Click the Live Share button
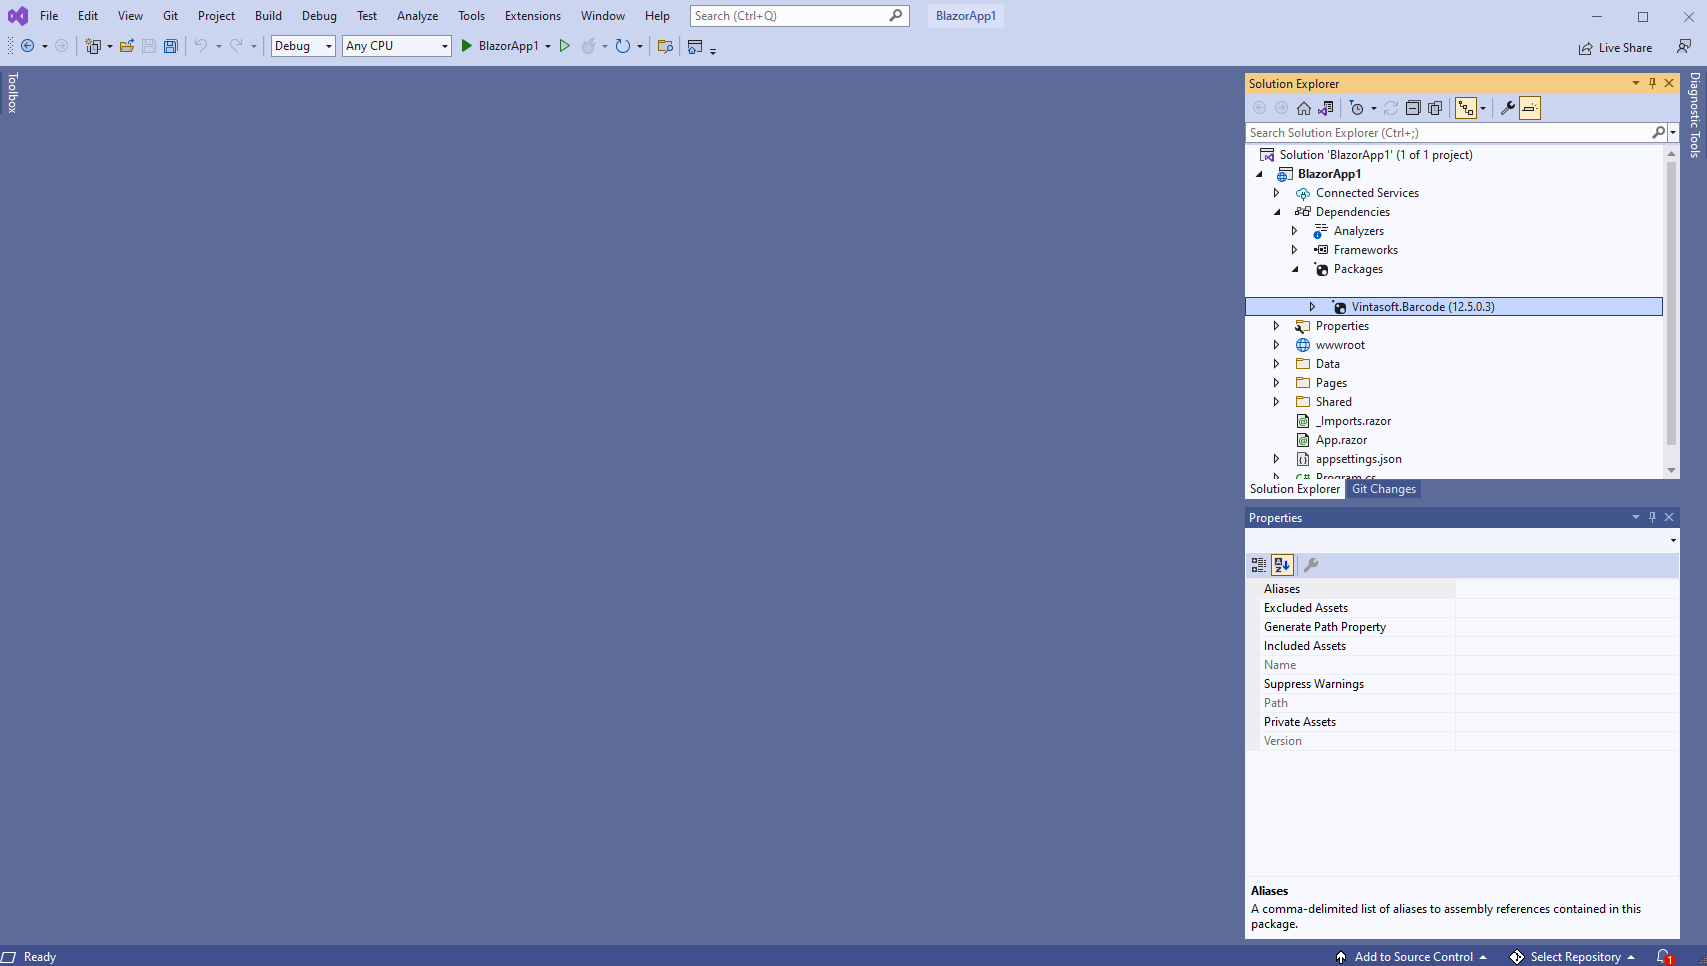Viewport: 1707px width, 966px height. point(1615,48)
